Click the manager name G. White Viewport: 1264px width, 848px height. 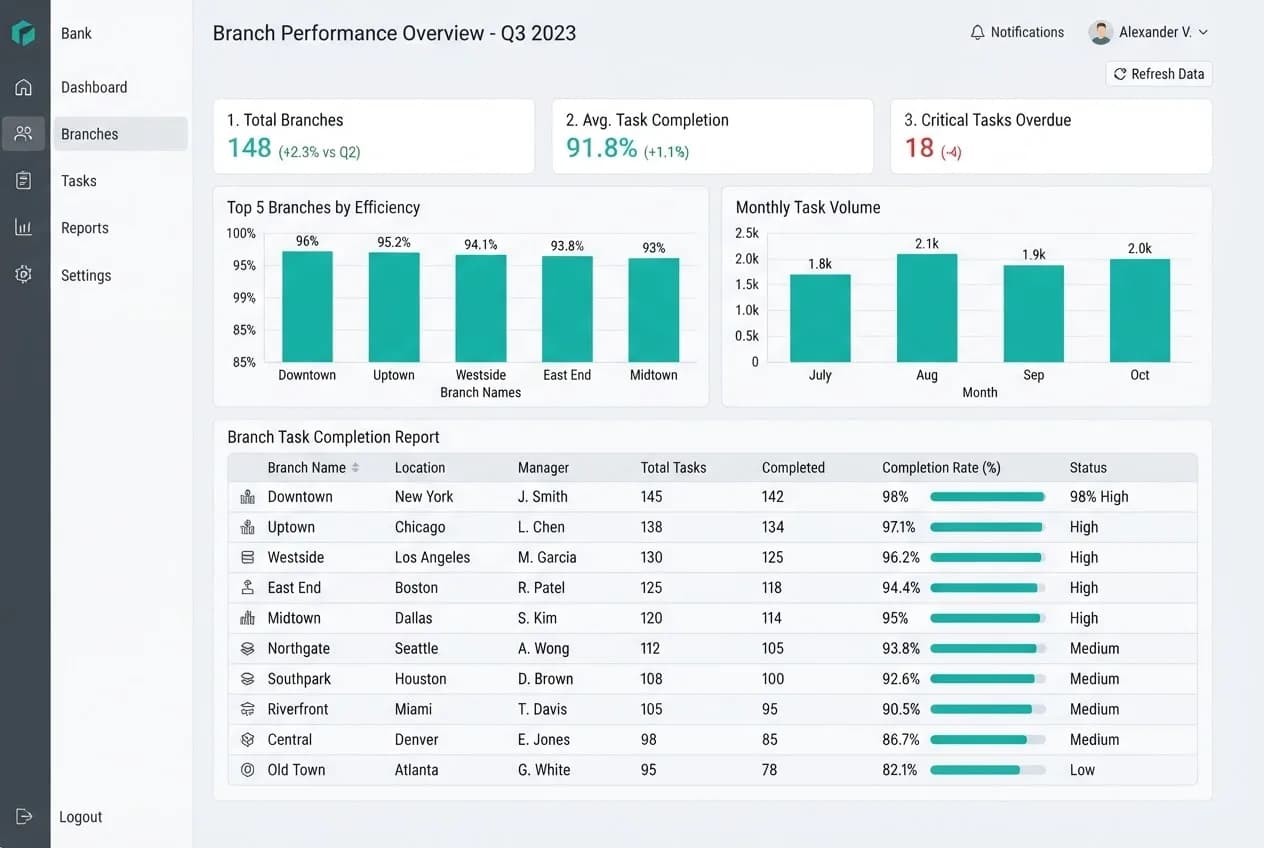pyautogui.click(x=544, y=770)
